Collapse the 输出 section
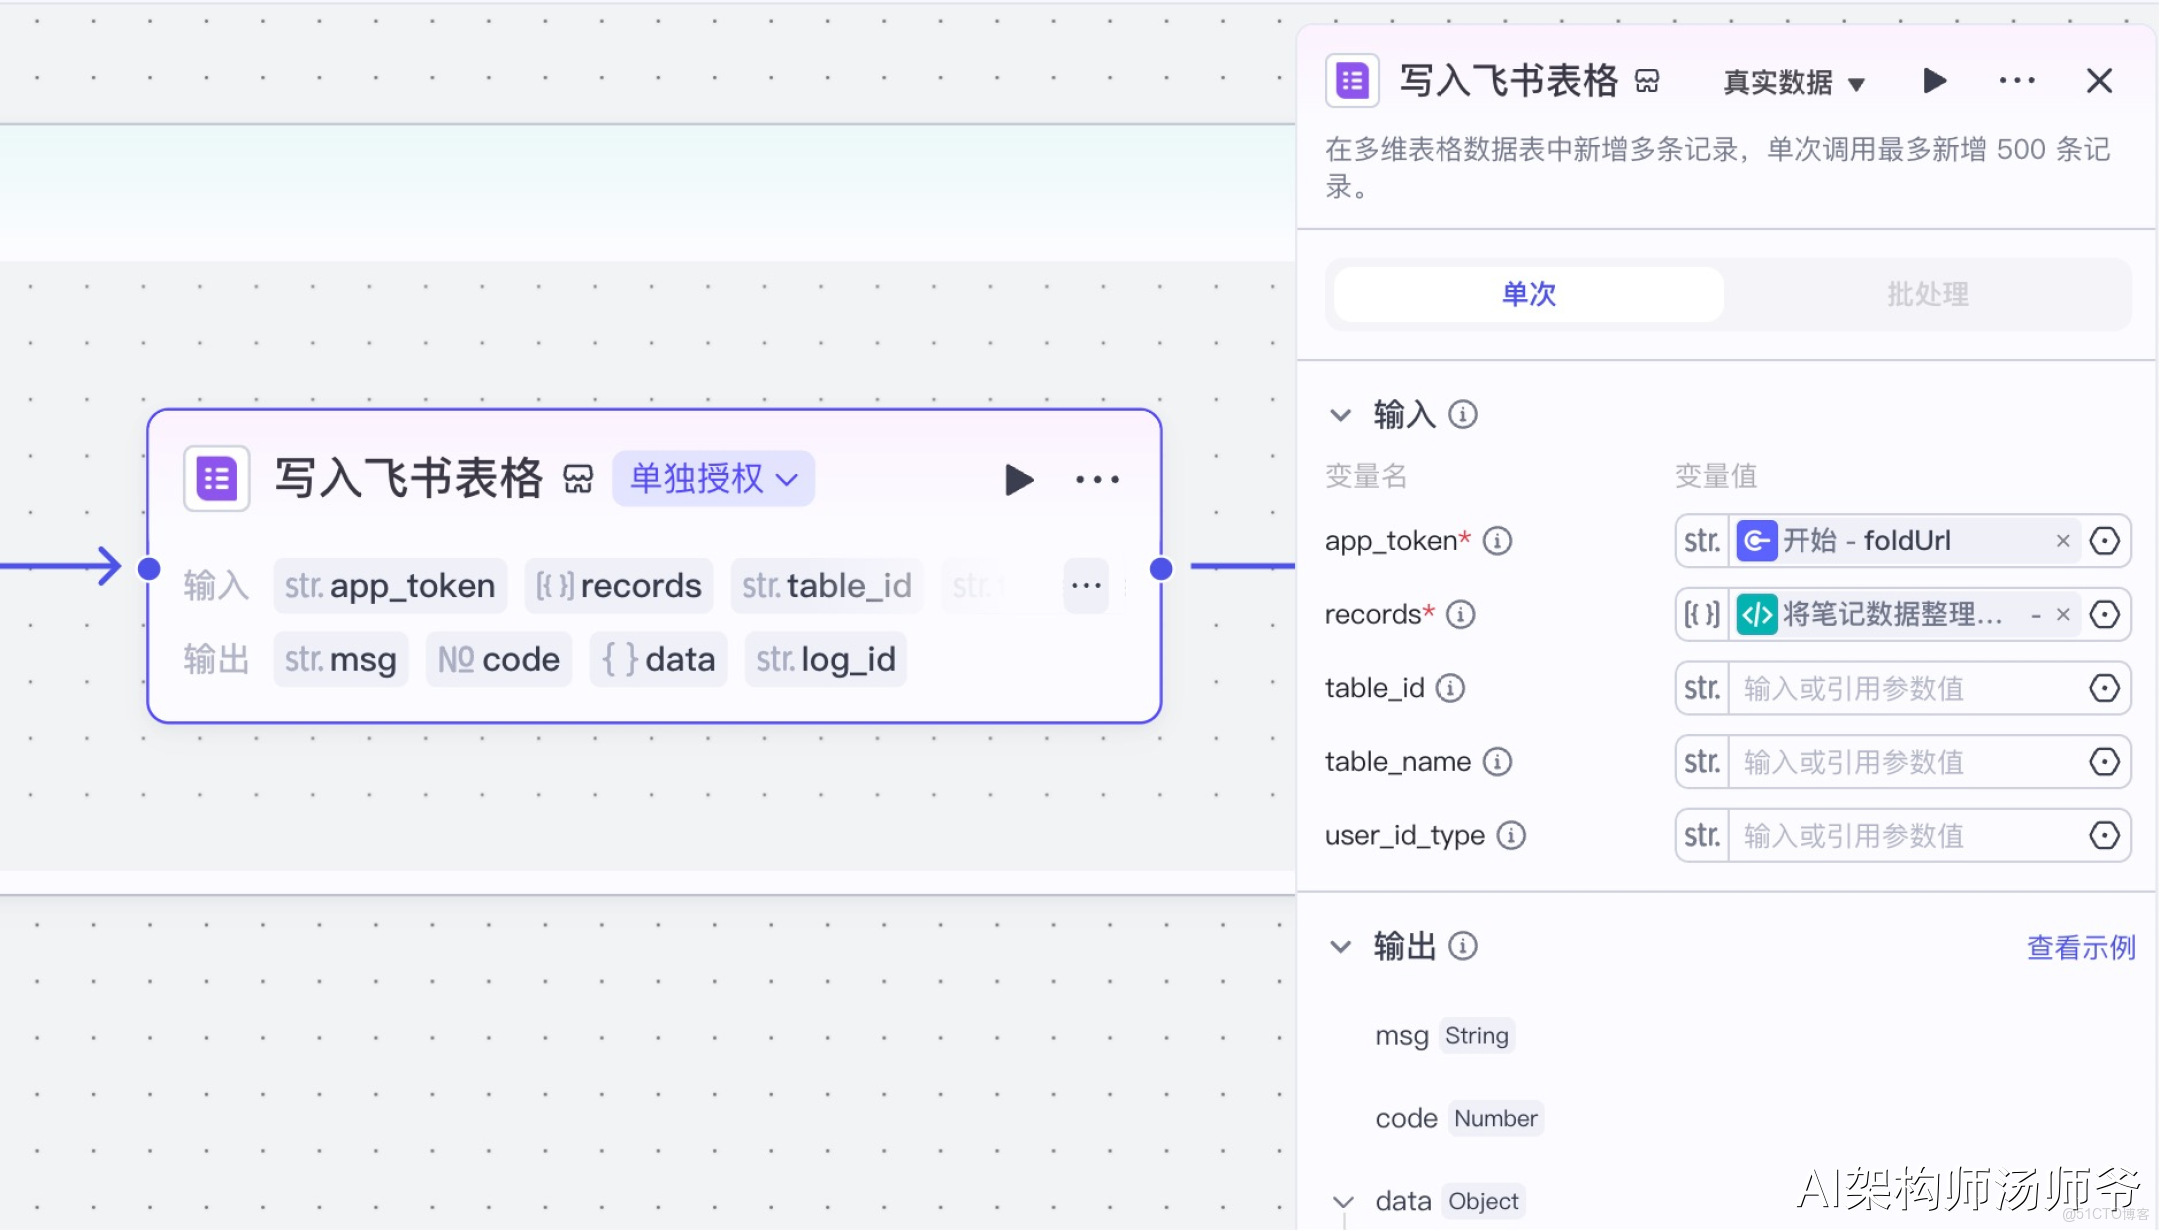The width and height of the screenshot is (2160, 1231). tap(1340, 946)
